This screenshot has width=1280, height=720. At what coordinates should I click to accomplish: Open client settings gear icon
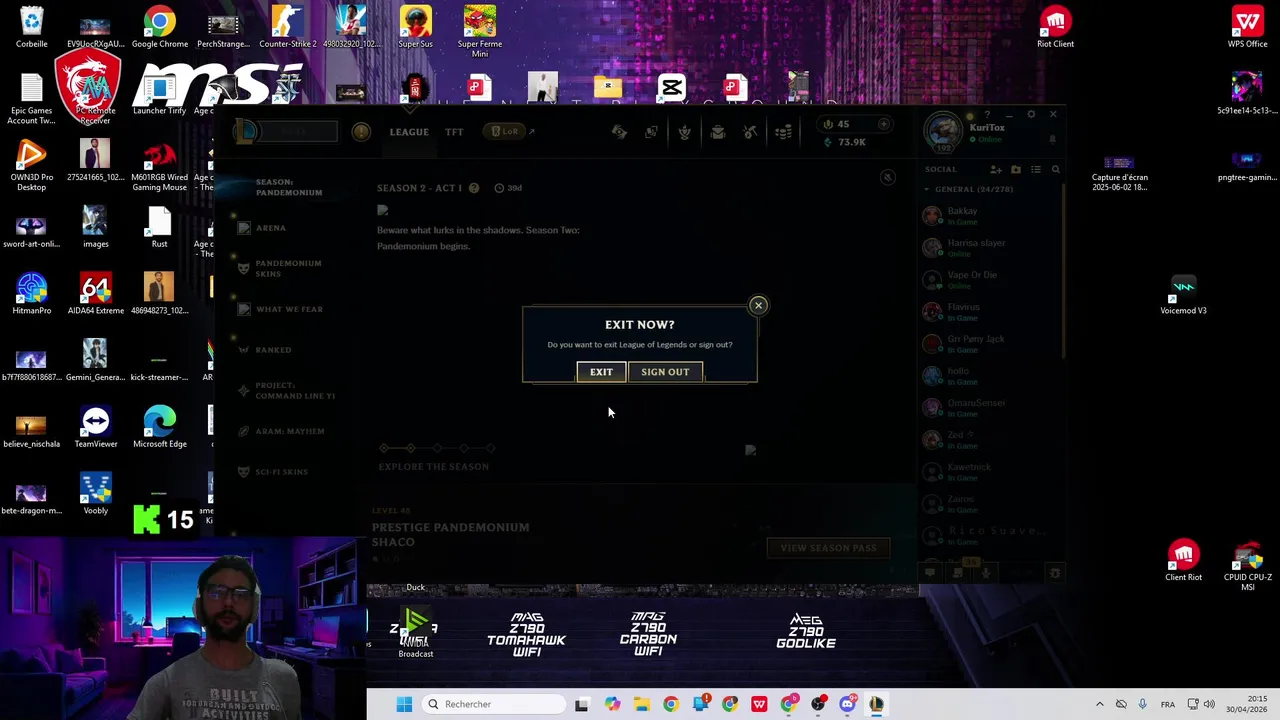pyautogui.click(x=1031, y=114)
